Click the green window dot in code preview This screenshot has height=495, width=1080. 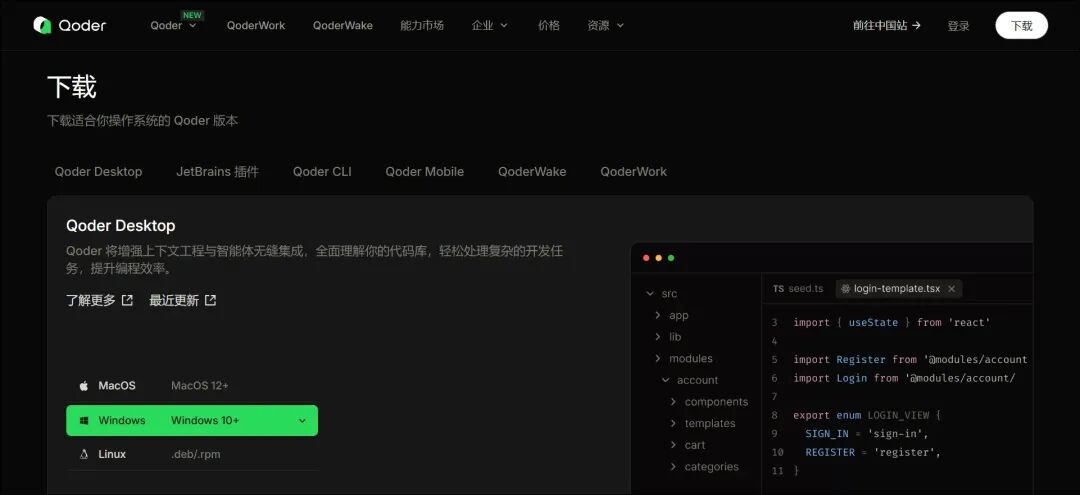(x=671, y=258)
